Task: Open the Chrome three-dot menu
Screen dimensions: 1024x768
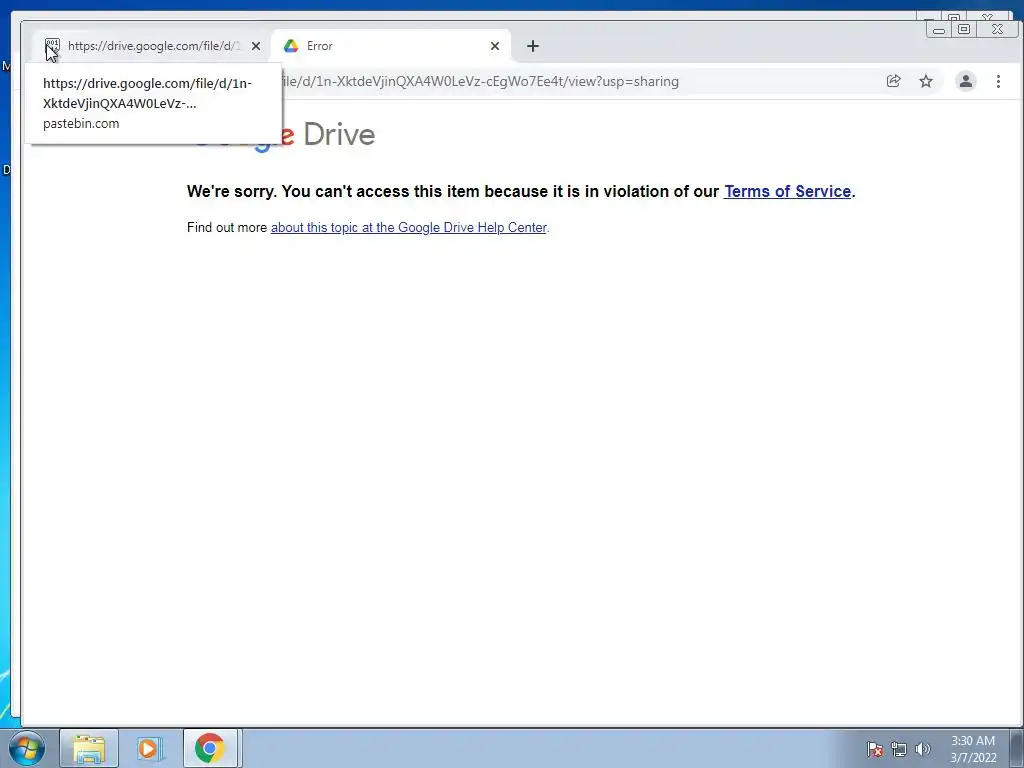Action: (x=998, y=81)
